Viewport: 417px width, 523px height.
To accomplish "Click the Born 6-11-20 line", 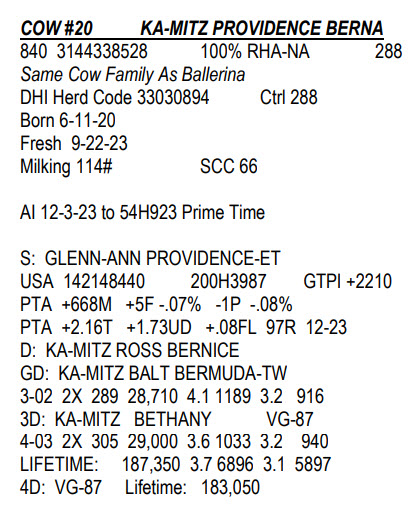I will (68, 120).
